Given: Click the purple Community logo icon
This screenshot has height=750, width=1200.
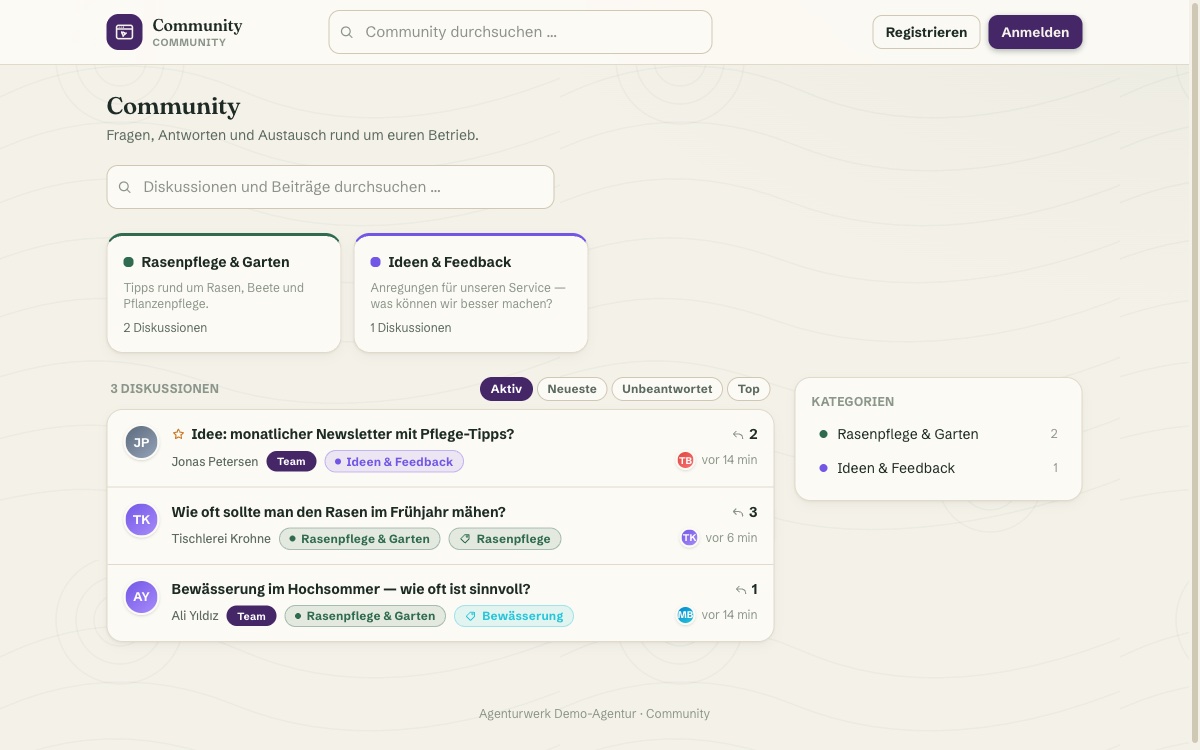Looking at the screenshot, I should (x=125, y=32).
